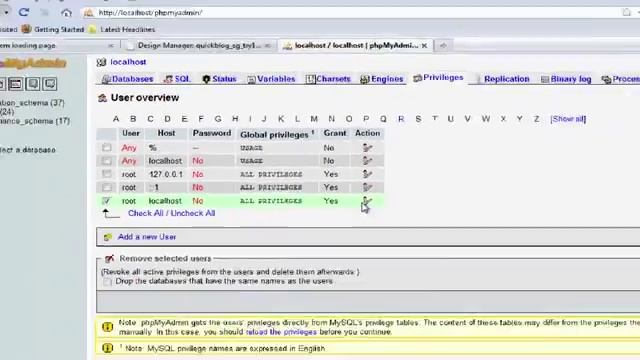Viewport: 640px width, 360px height.
Task: Select the User column header
Action: [x=131, y=133]
